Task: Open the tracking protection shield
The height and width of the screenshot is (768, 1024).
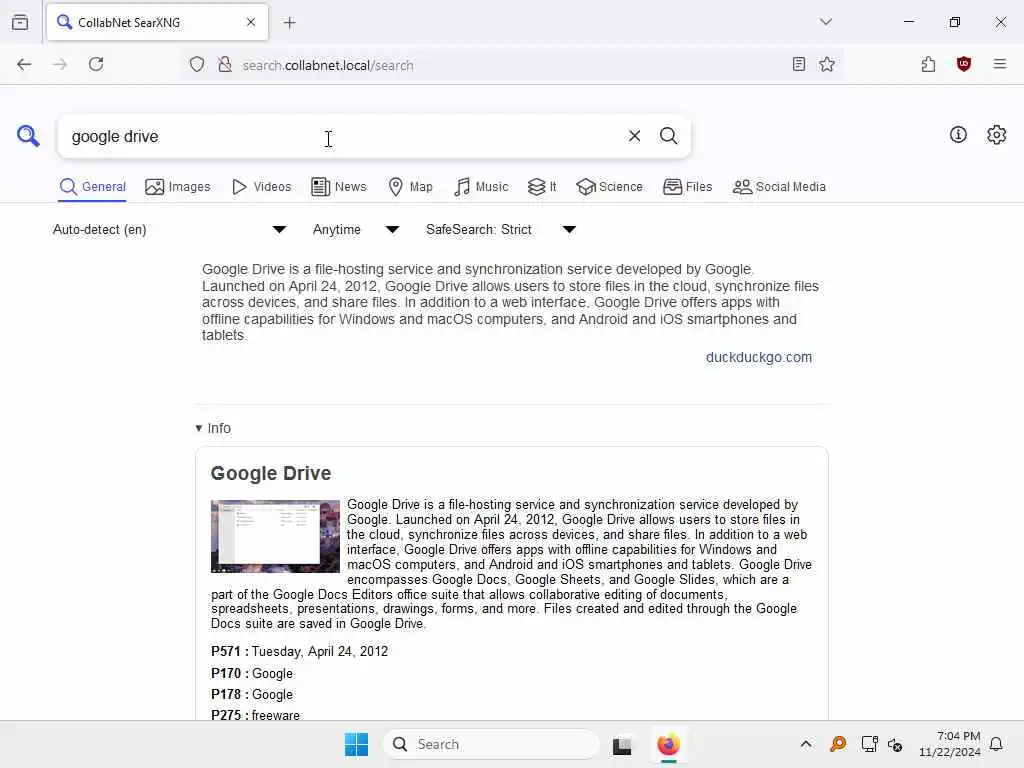Action: pos(197,65)
